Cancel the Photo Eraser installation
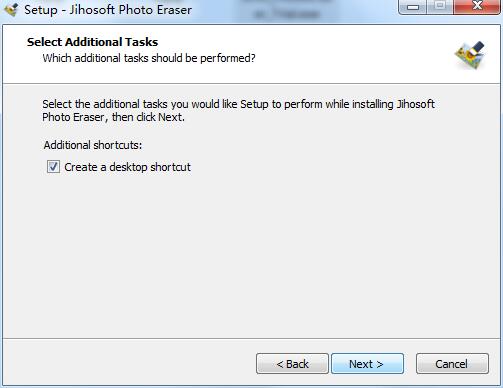 click(x=452, y=364)
